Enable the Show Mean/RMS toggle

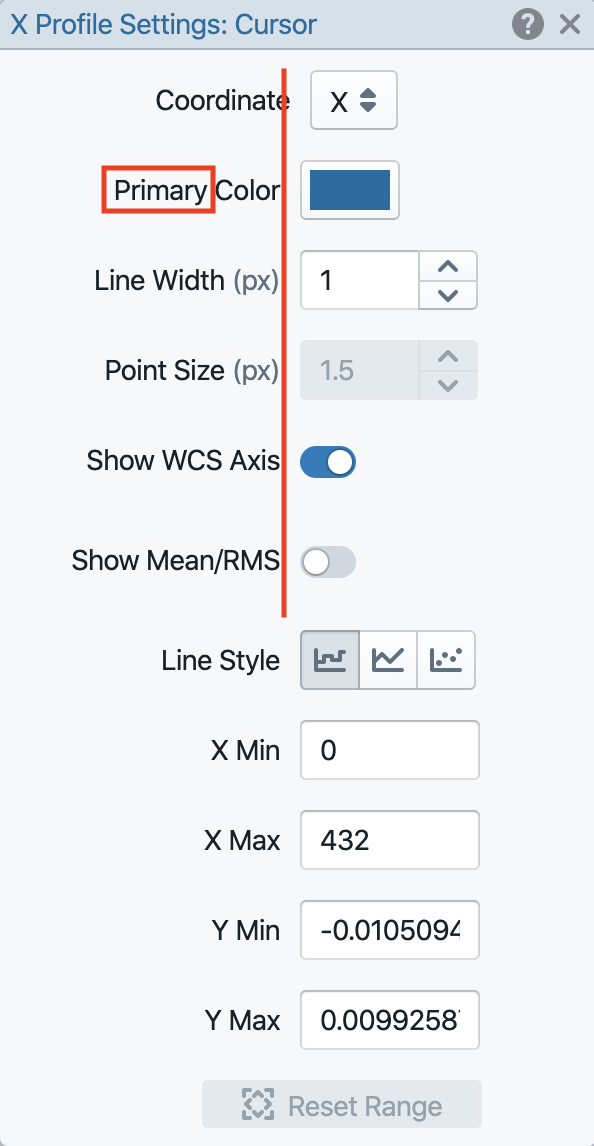click(328, 562)
